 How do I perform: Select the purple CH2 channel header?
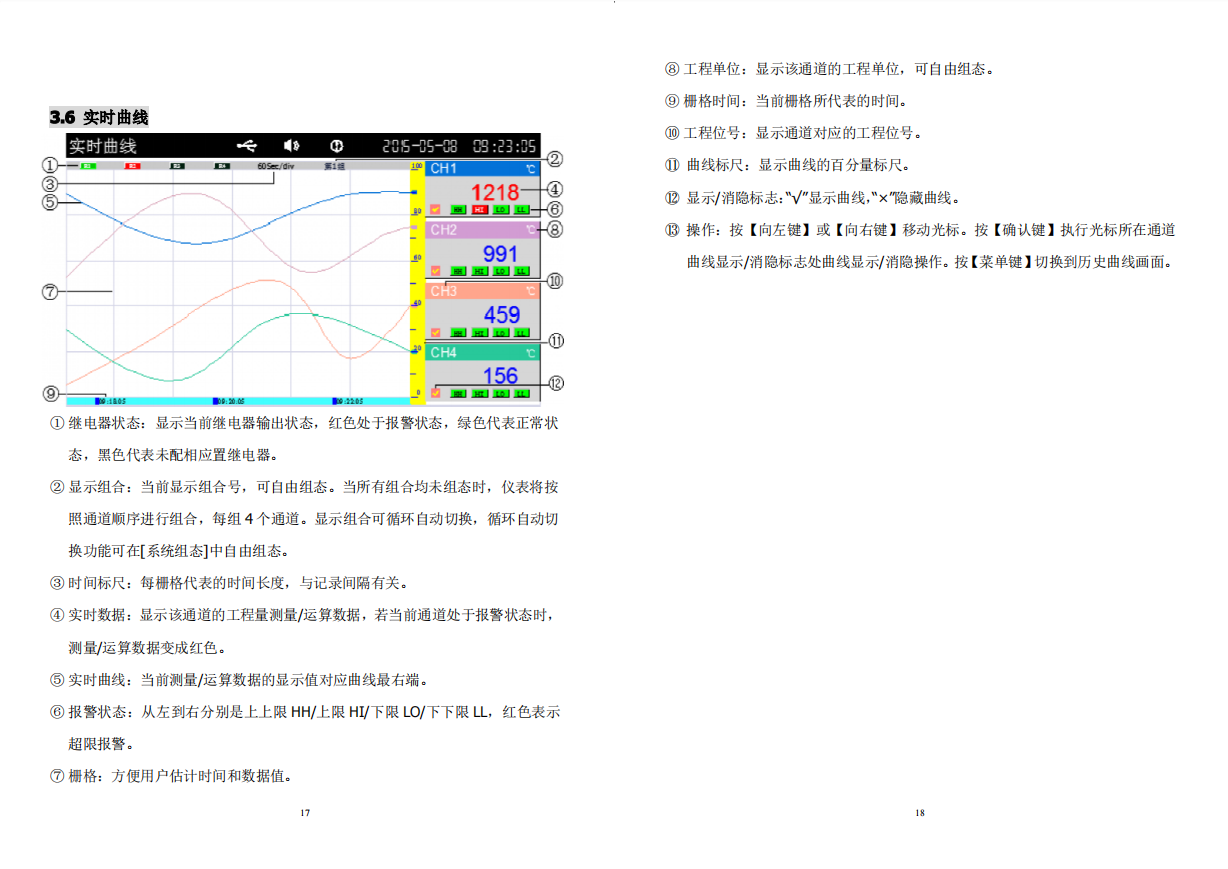tap(483, 230)
